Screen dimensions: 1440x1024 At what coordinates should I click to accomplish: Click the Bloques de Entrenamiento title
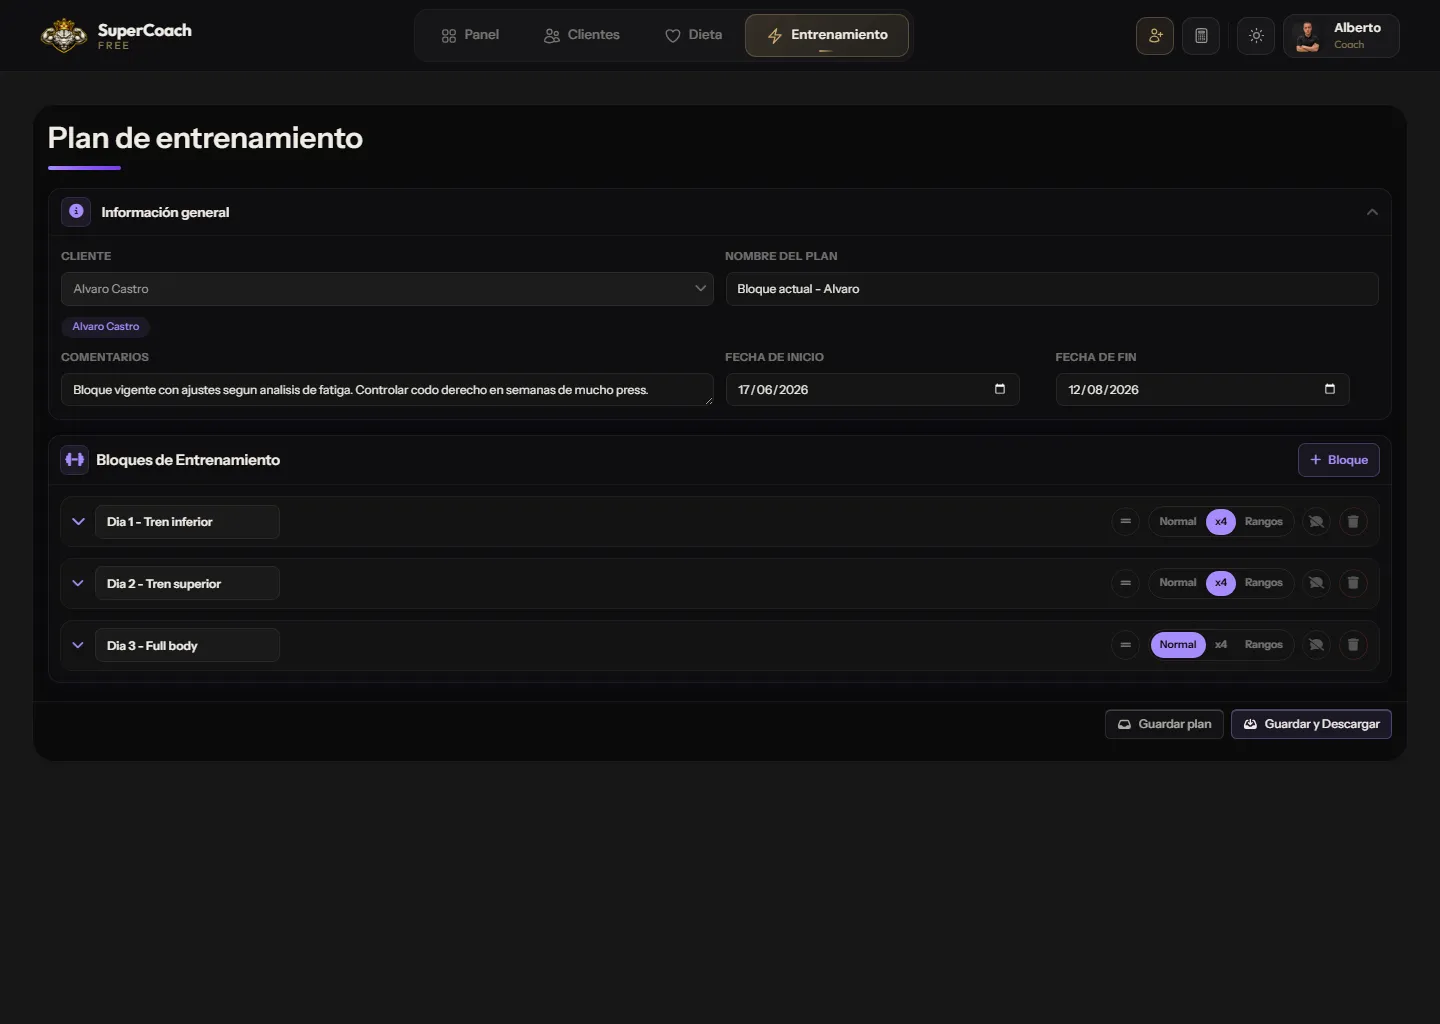188,460
